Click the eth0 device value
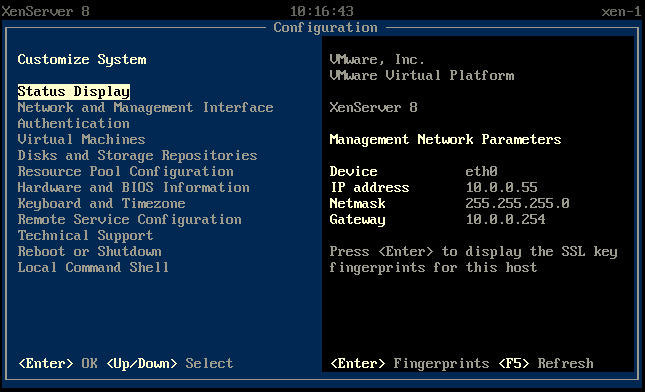 [482, 172]
